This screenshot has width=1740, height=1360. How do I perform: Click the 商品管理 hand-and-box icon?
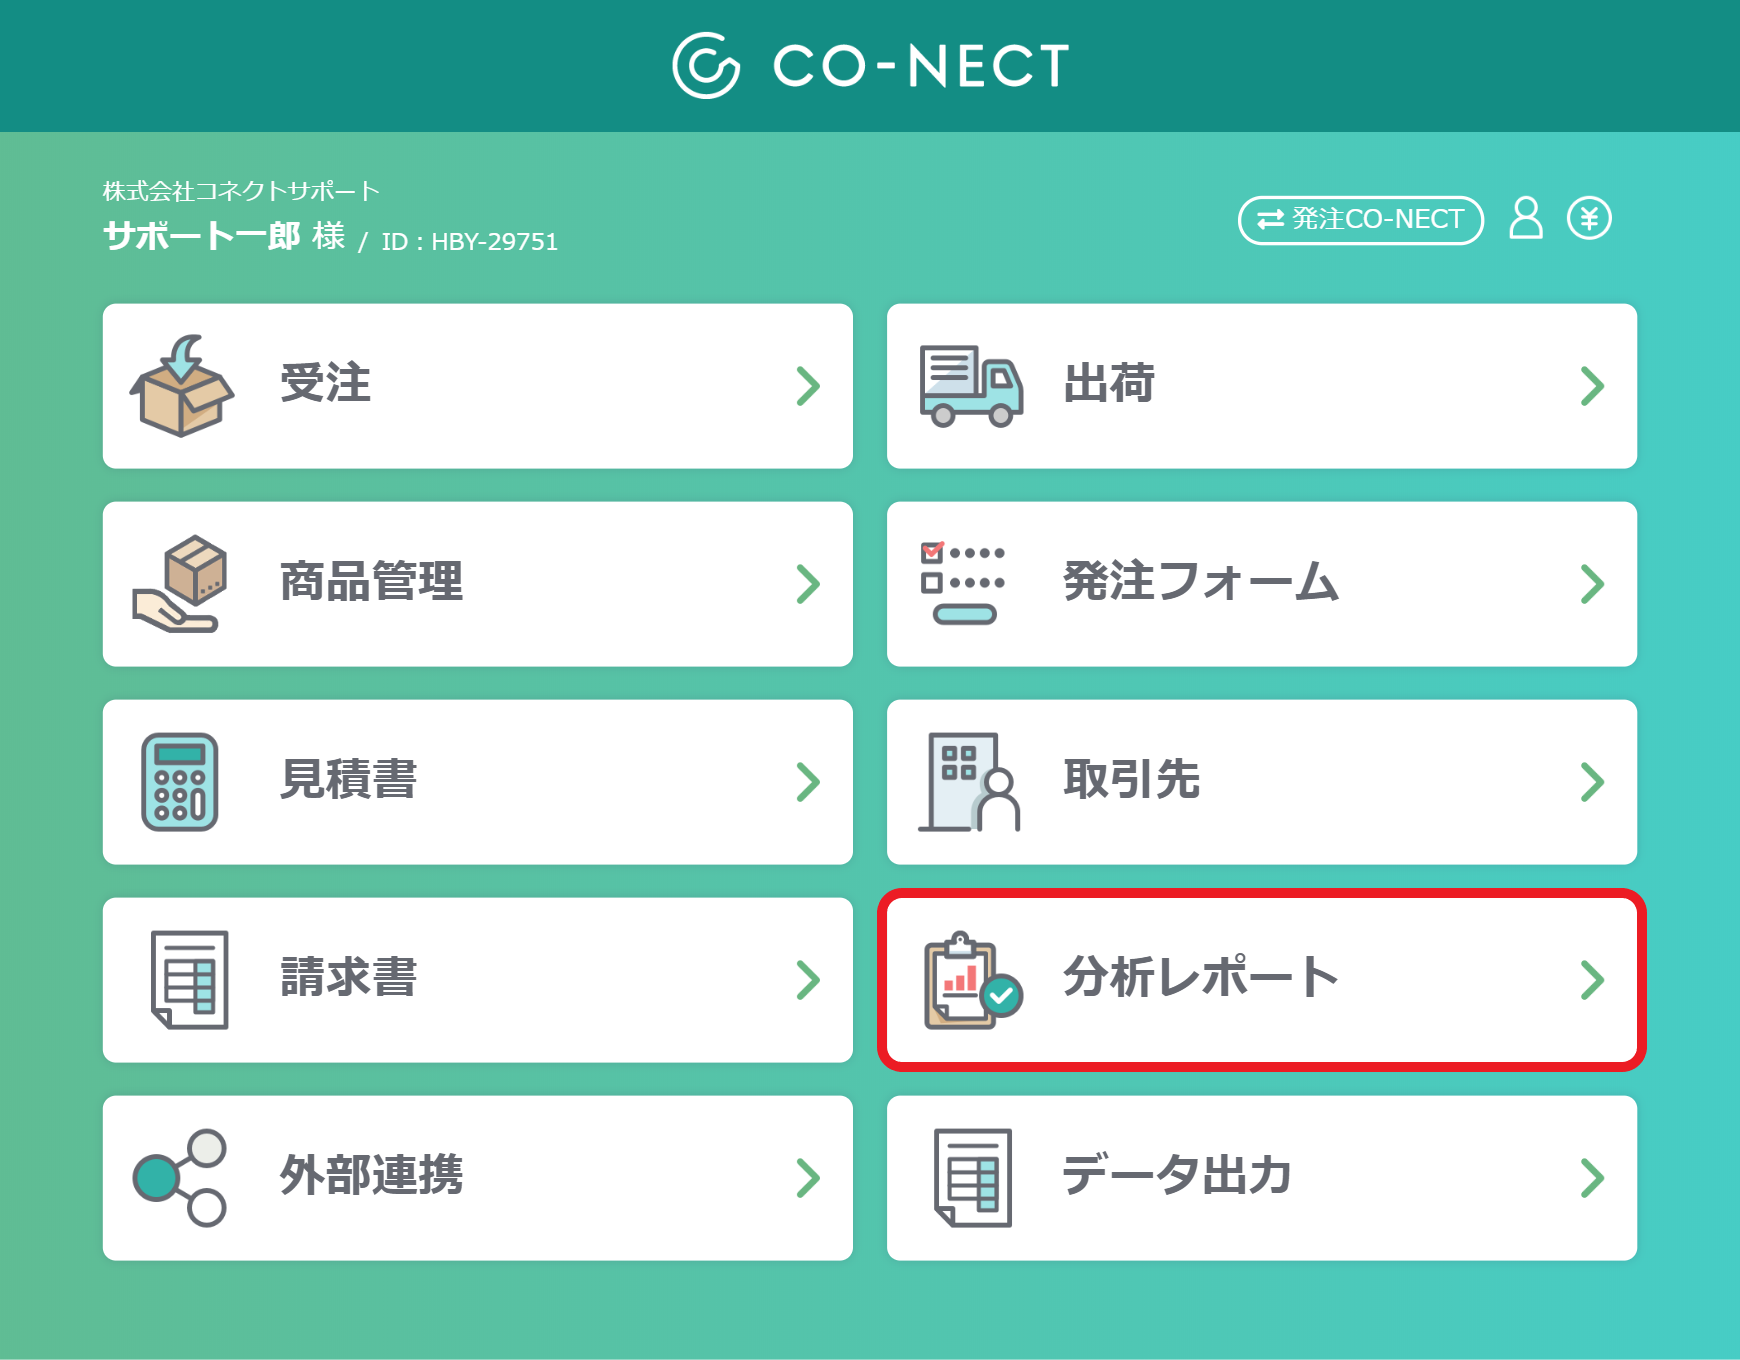tap(180, 583)
